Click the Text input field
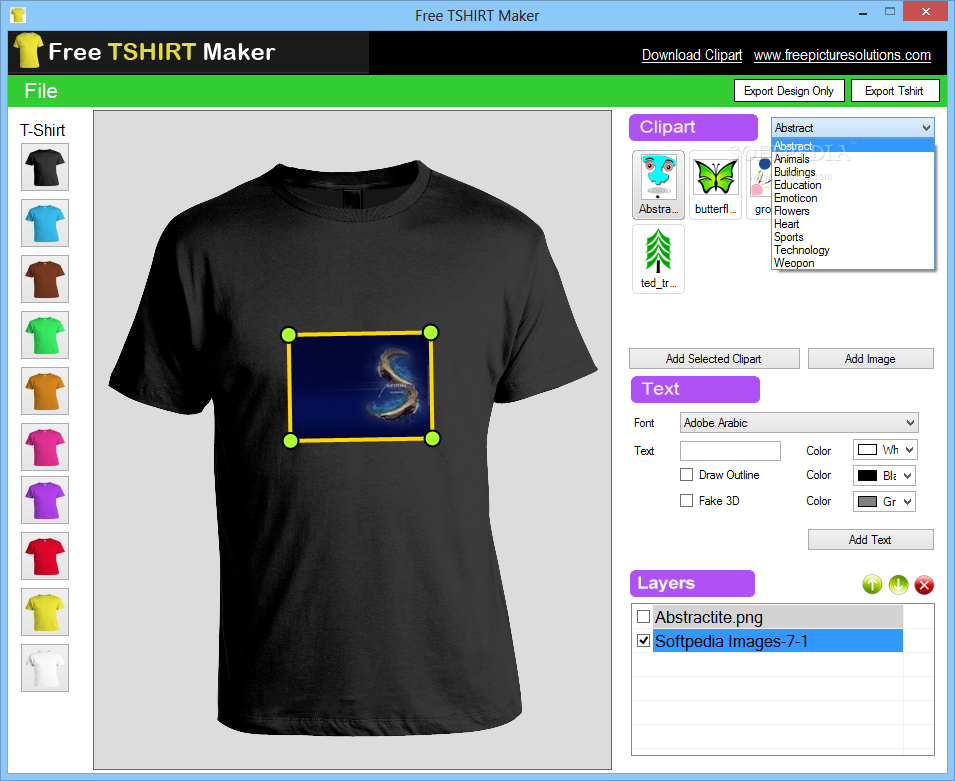 [730, 451]
